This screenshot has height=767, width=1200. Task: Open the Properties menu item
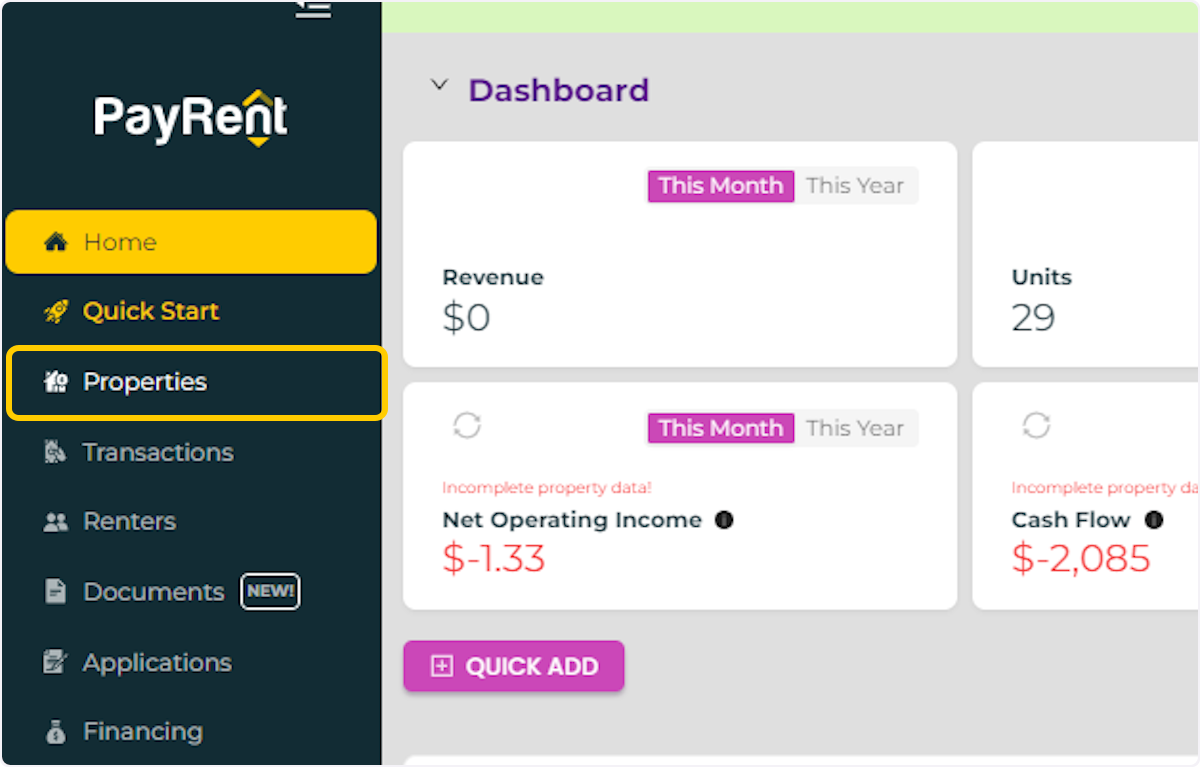click(x=145, y=382)
